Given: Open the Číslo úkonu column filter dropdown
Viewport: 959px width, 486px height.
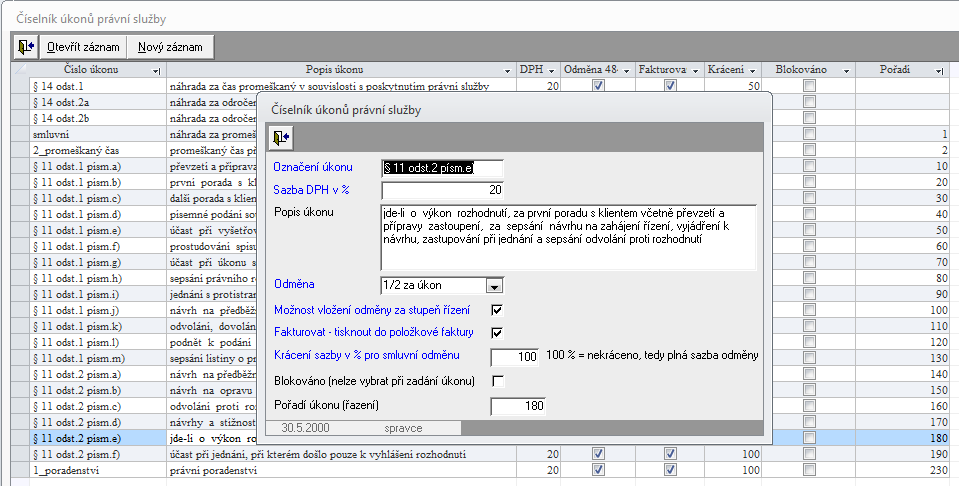Looking at the screenshot, I should click(157, 71).
